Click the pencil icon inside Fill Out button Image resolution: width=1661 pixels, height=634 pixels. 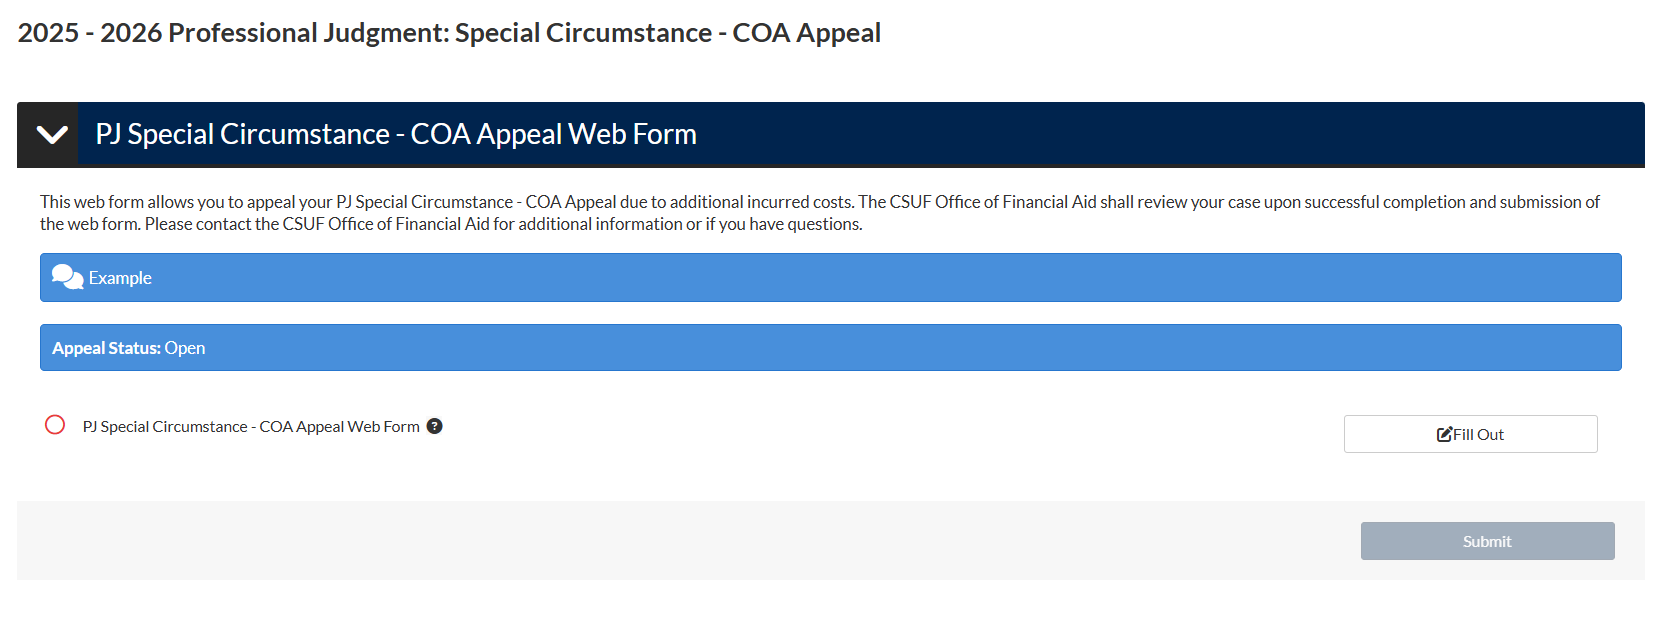(x=1443, y=433)
